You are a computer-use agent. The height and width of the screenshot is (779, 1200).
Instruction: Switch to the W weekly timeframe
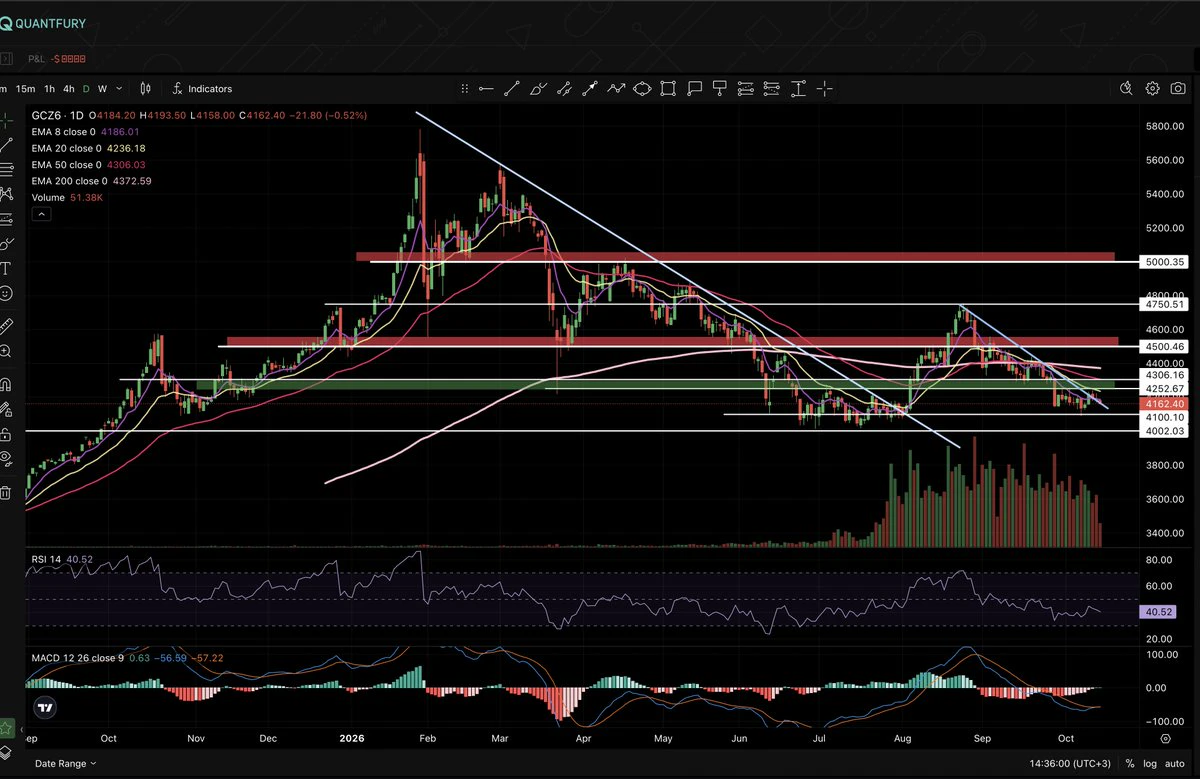[x=102, y=89]
